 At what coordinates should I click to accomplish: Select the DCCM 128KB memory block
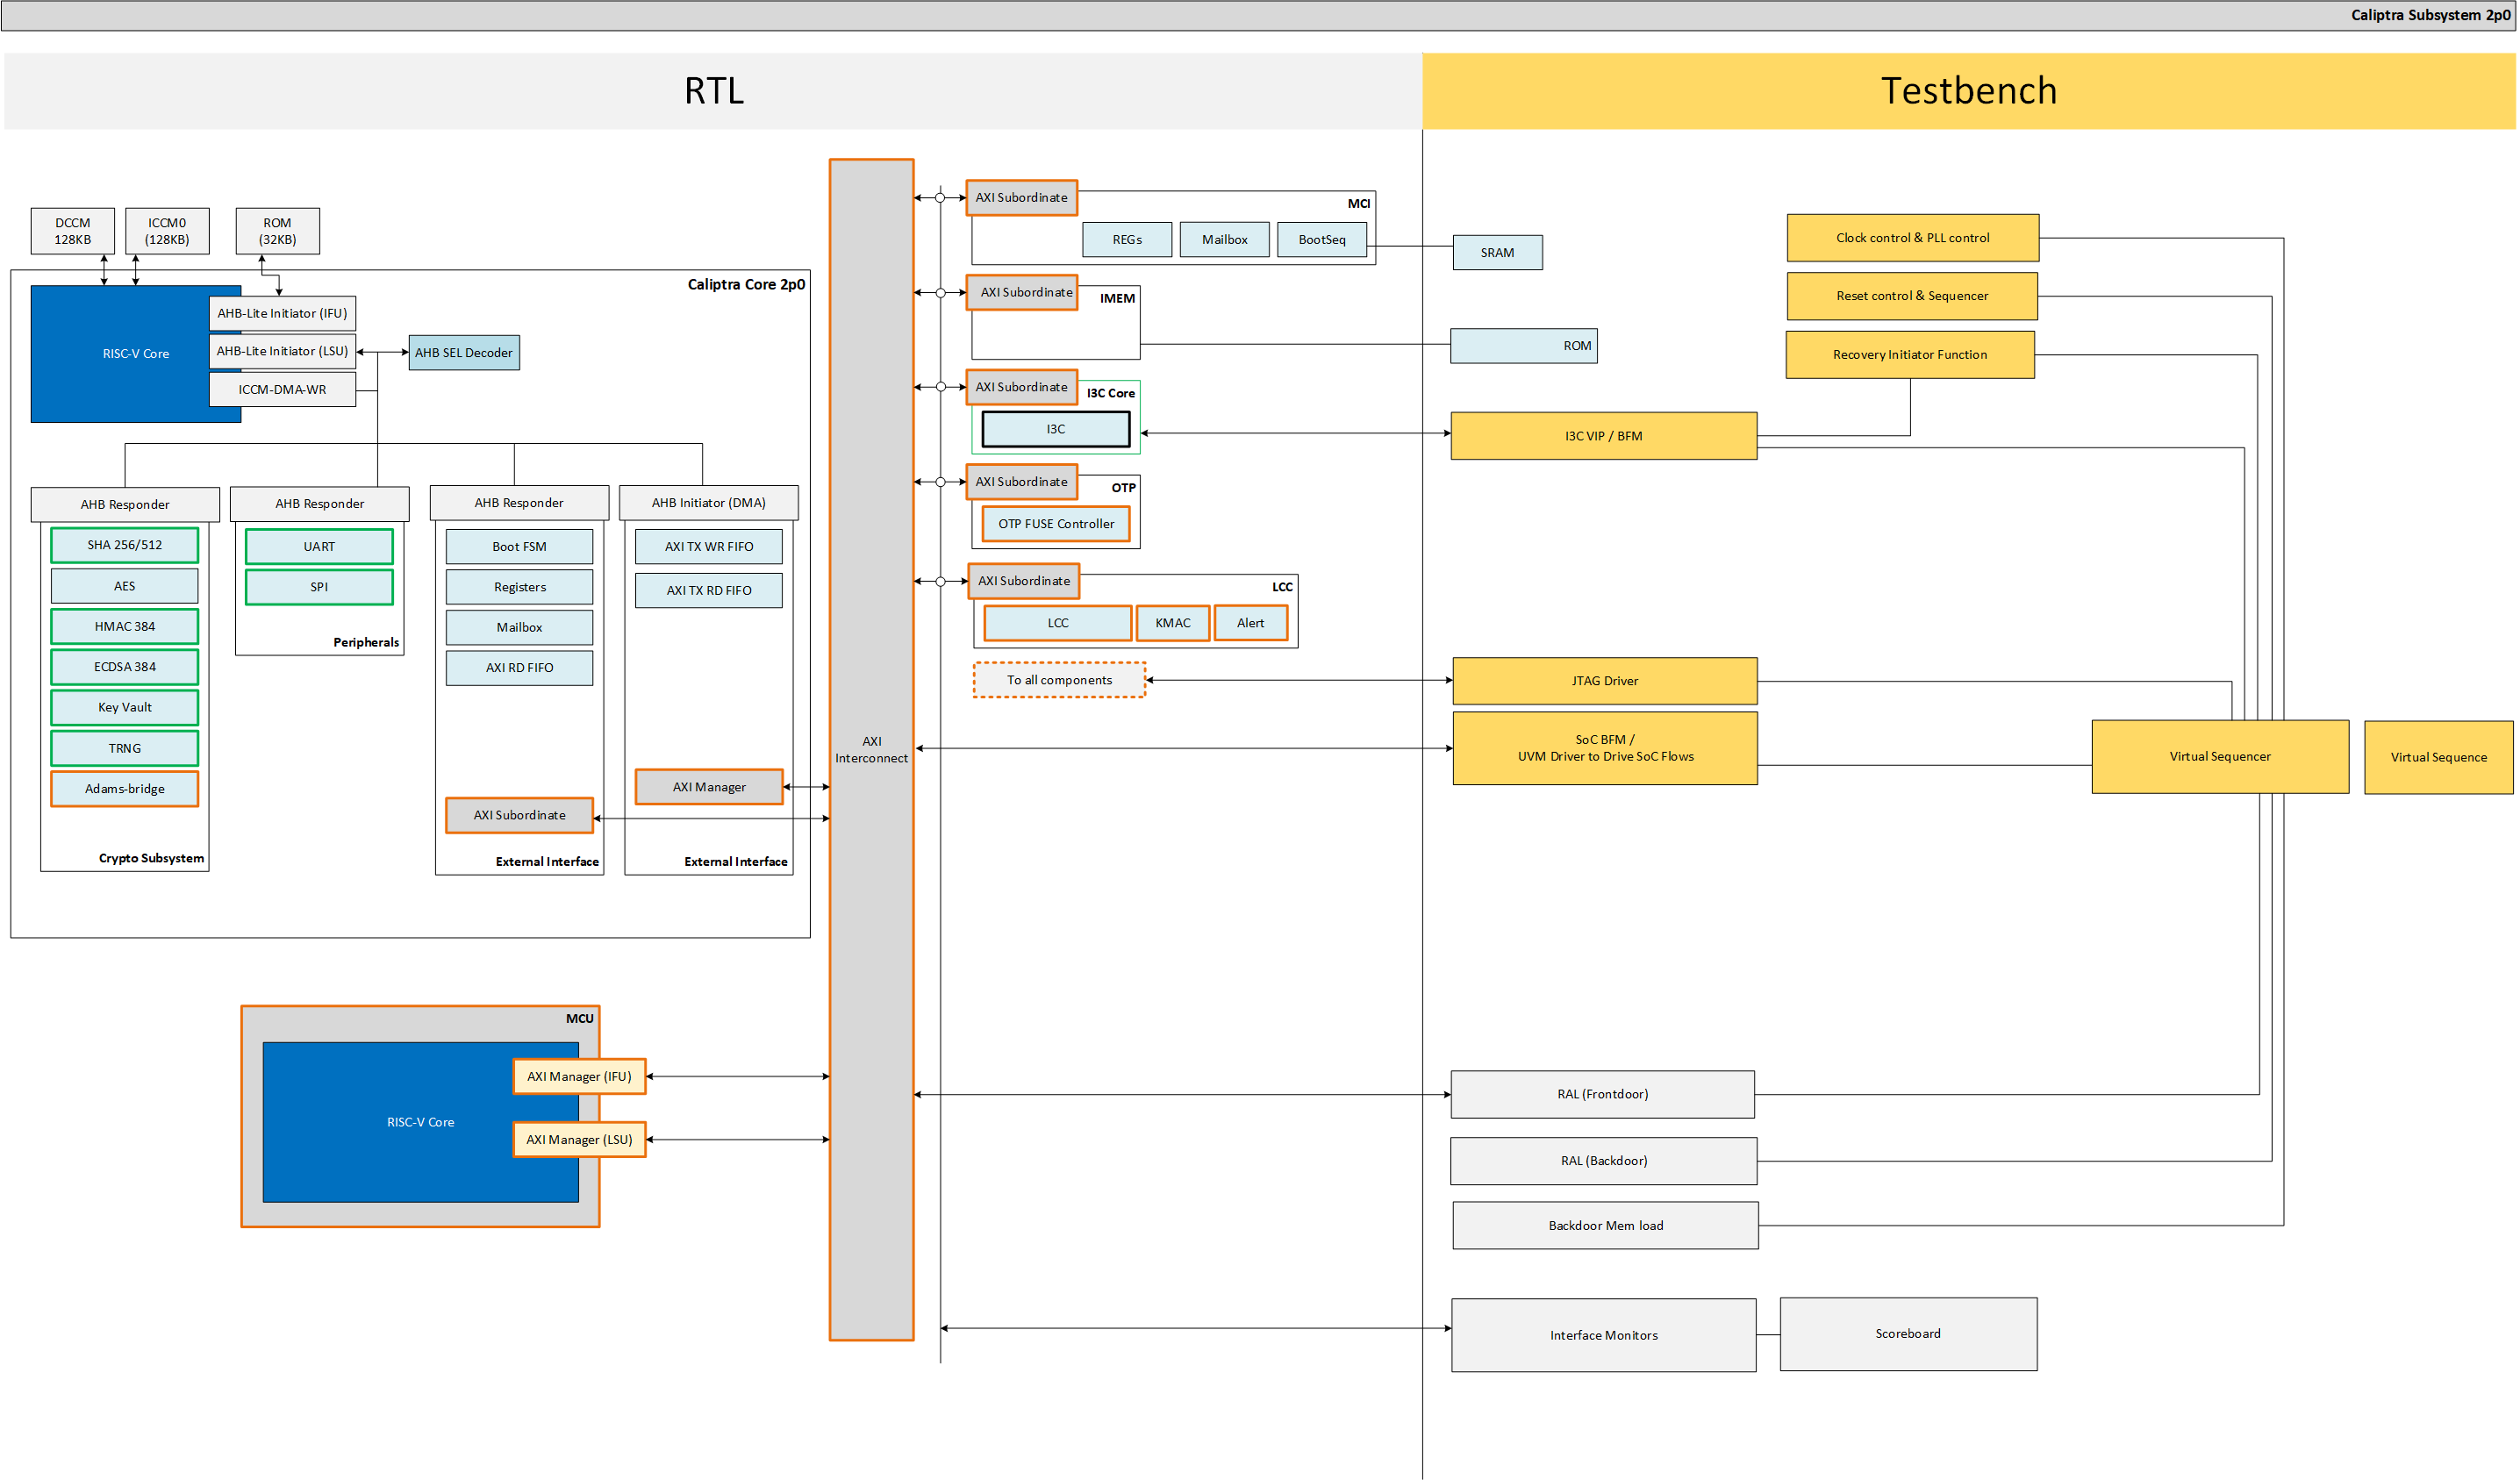point(72,231)
